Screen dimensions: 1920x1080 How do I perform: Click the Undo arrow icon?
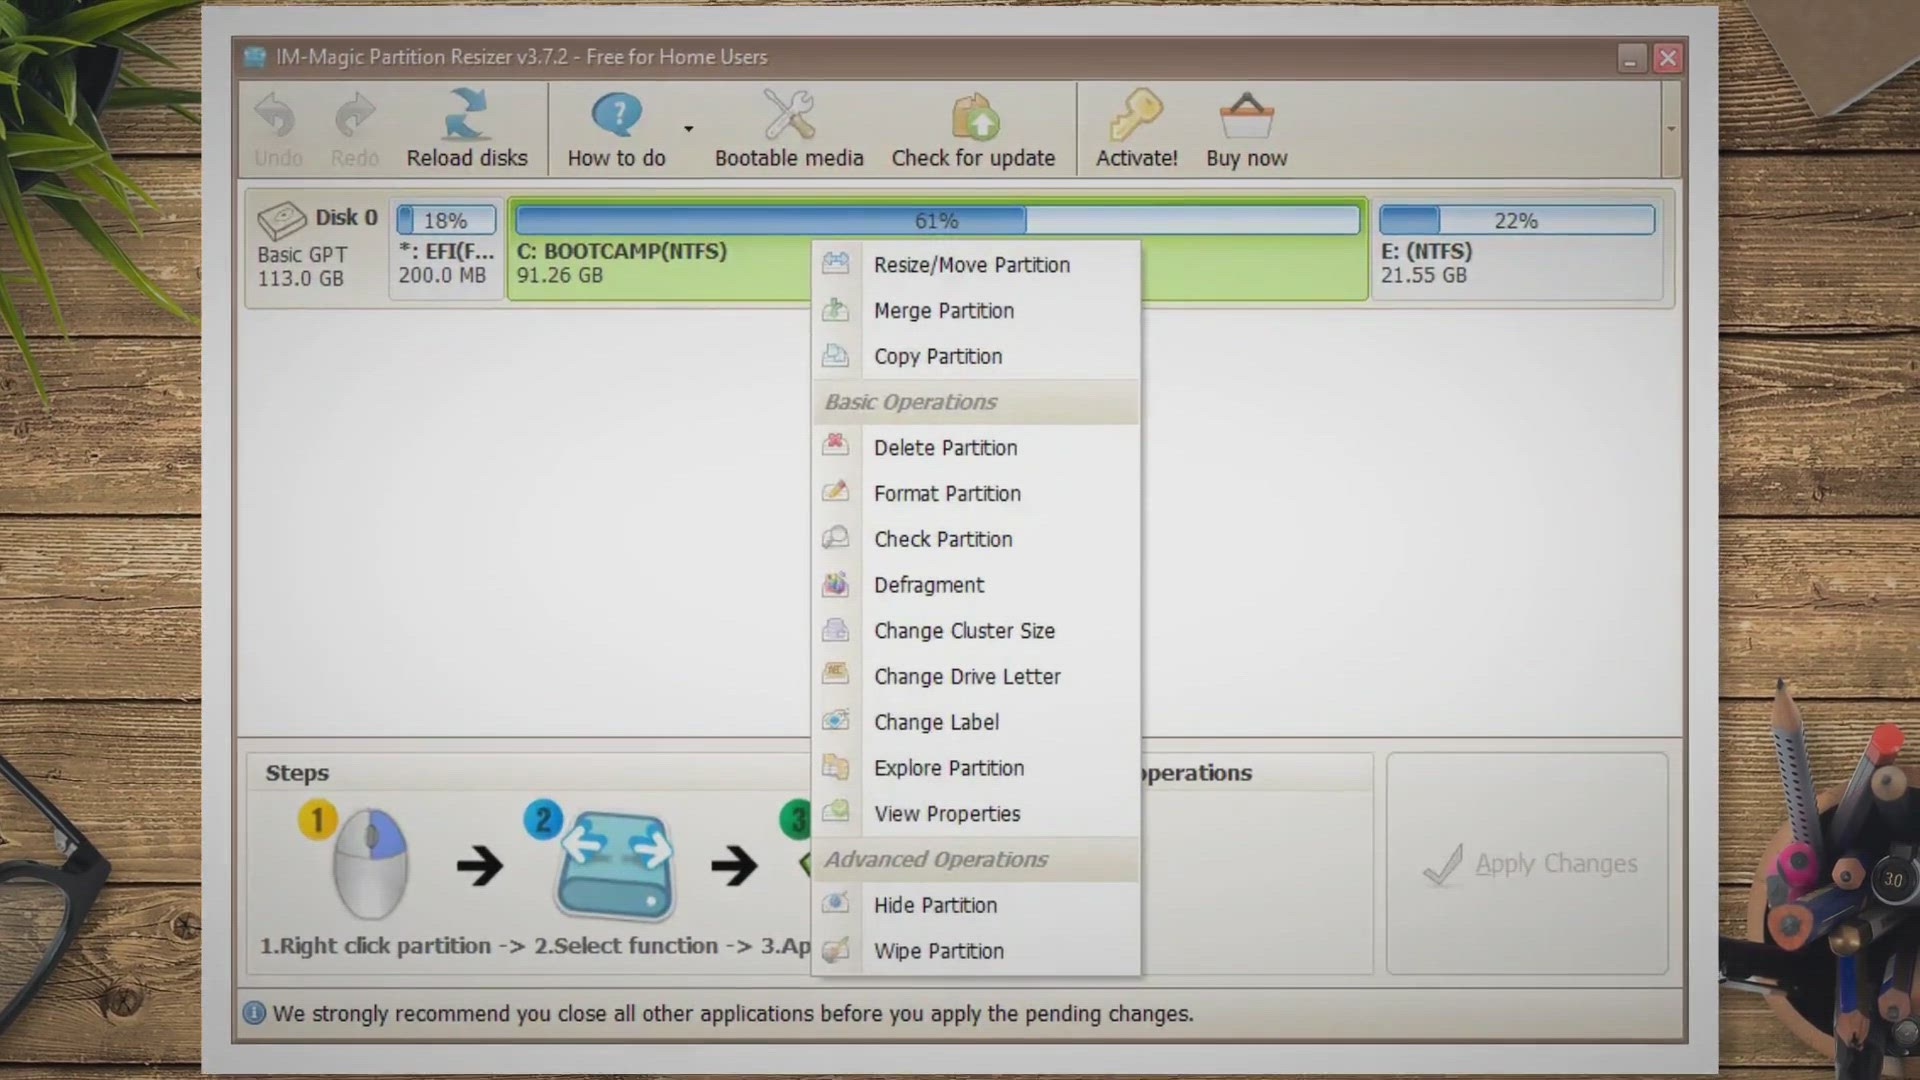coord(275,116)
